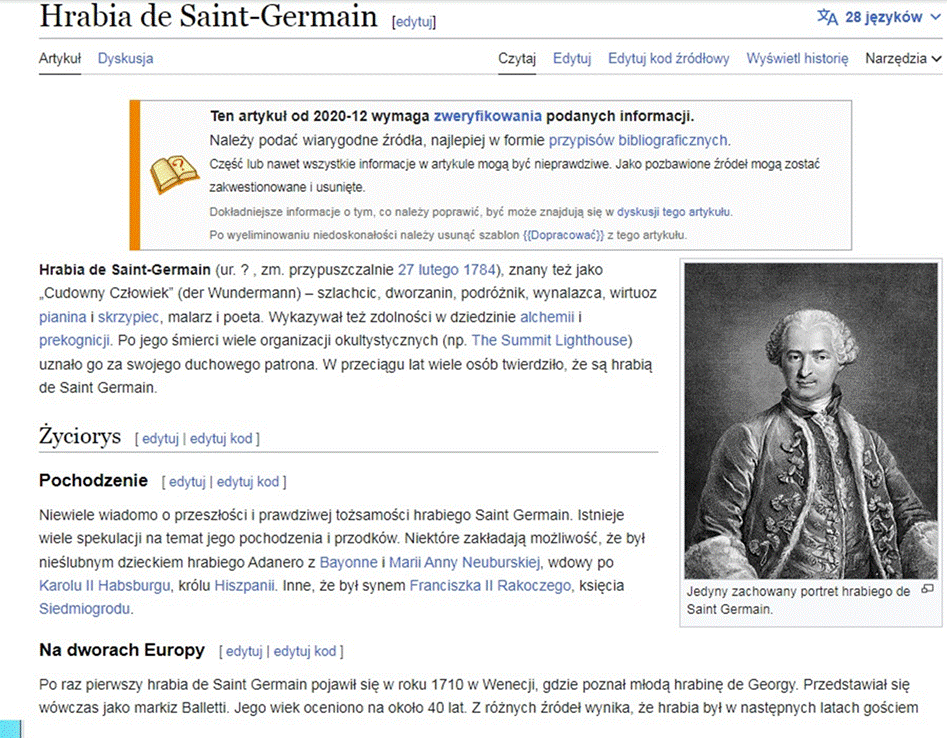Image resolution: width=947 pixels, height=738 pixels.
Task: Follow the zweryfikowania link
Action: (488, 116)
